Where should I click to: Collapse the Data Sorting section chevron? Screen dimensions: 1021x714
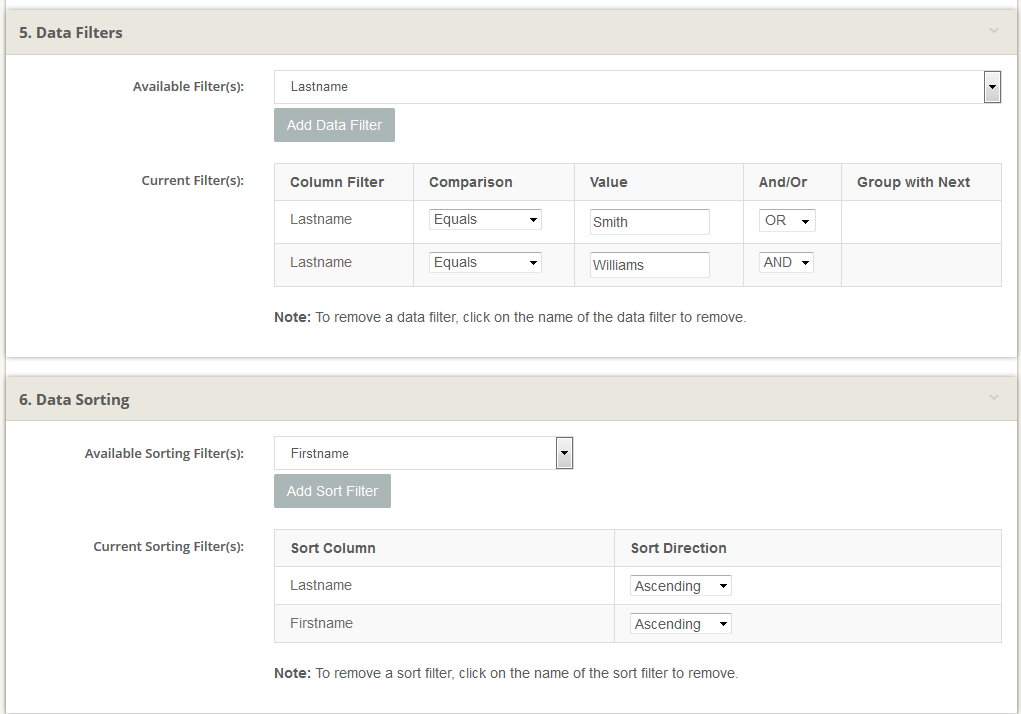pyautogui.click(x=993, y=398)
